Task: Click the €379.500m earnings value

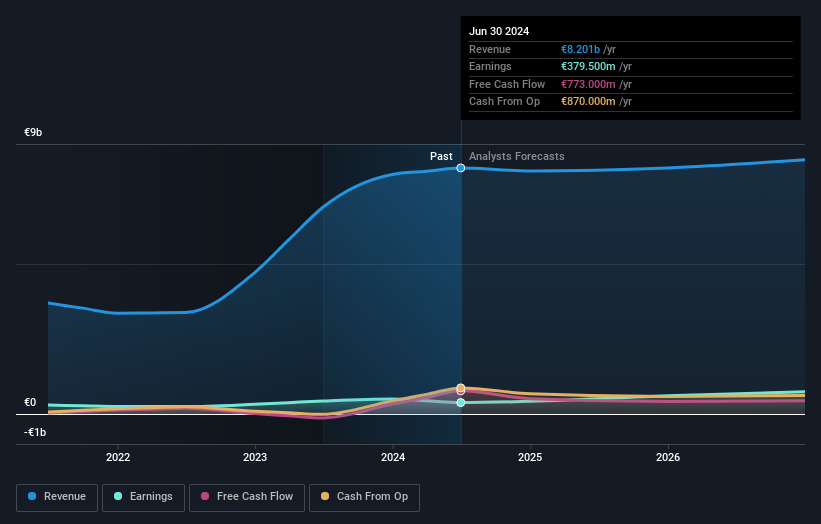Action: click(x=588, y=66)
